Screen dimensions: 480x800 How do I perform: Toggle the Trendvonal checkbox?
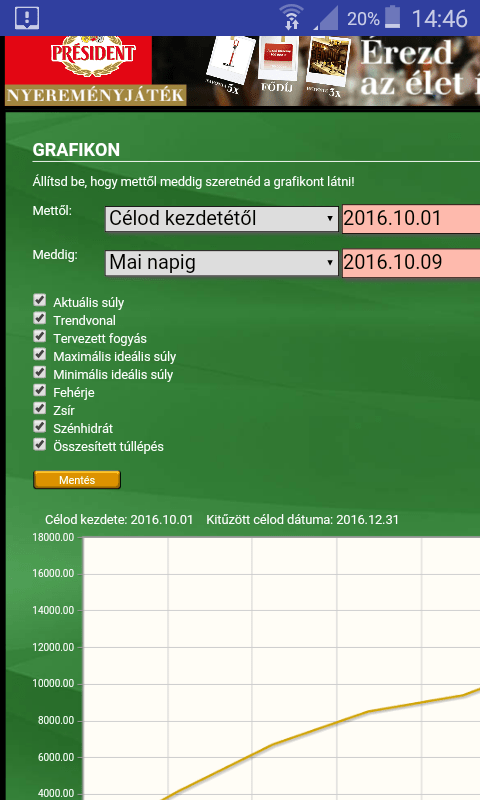tap(40, 318)
